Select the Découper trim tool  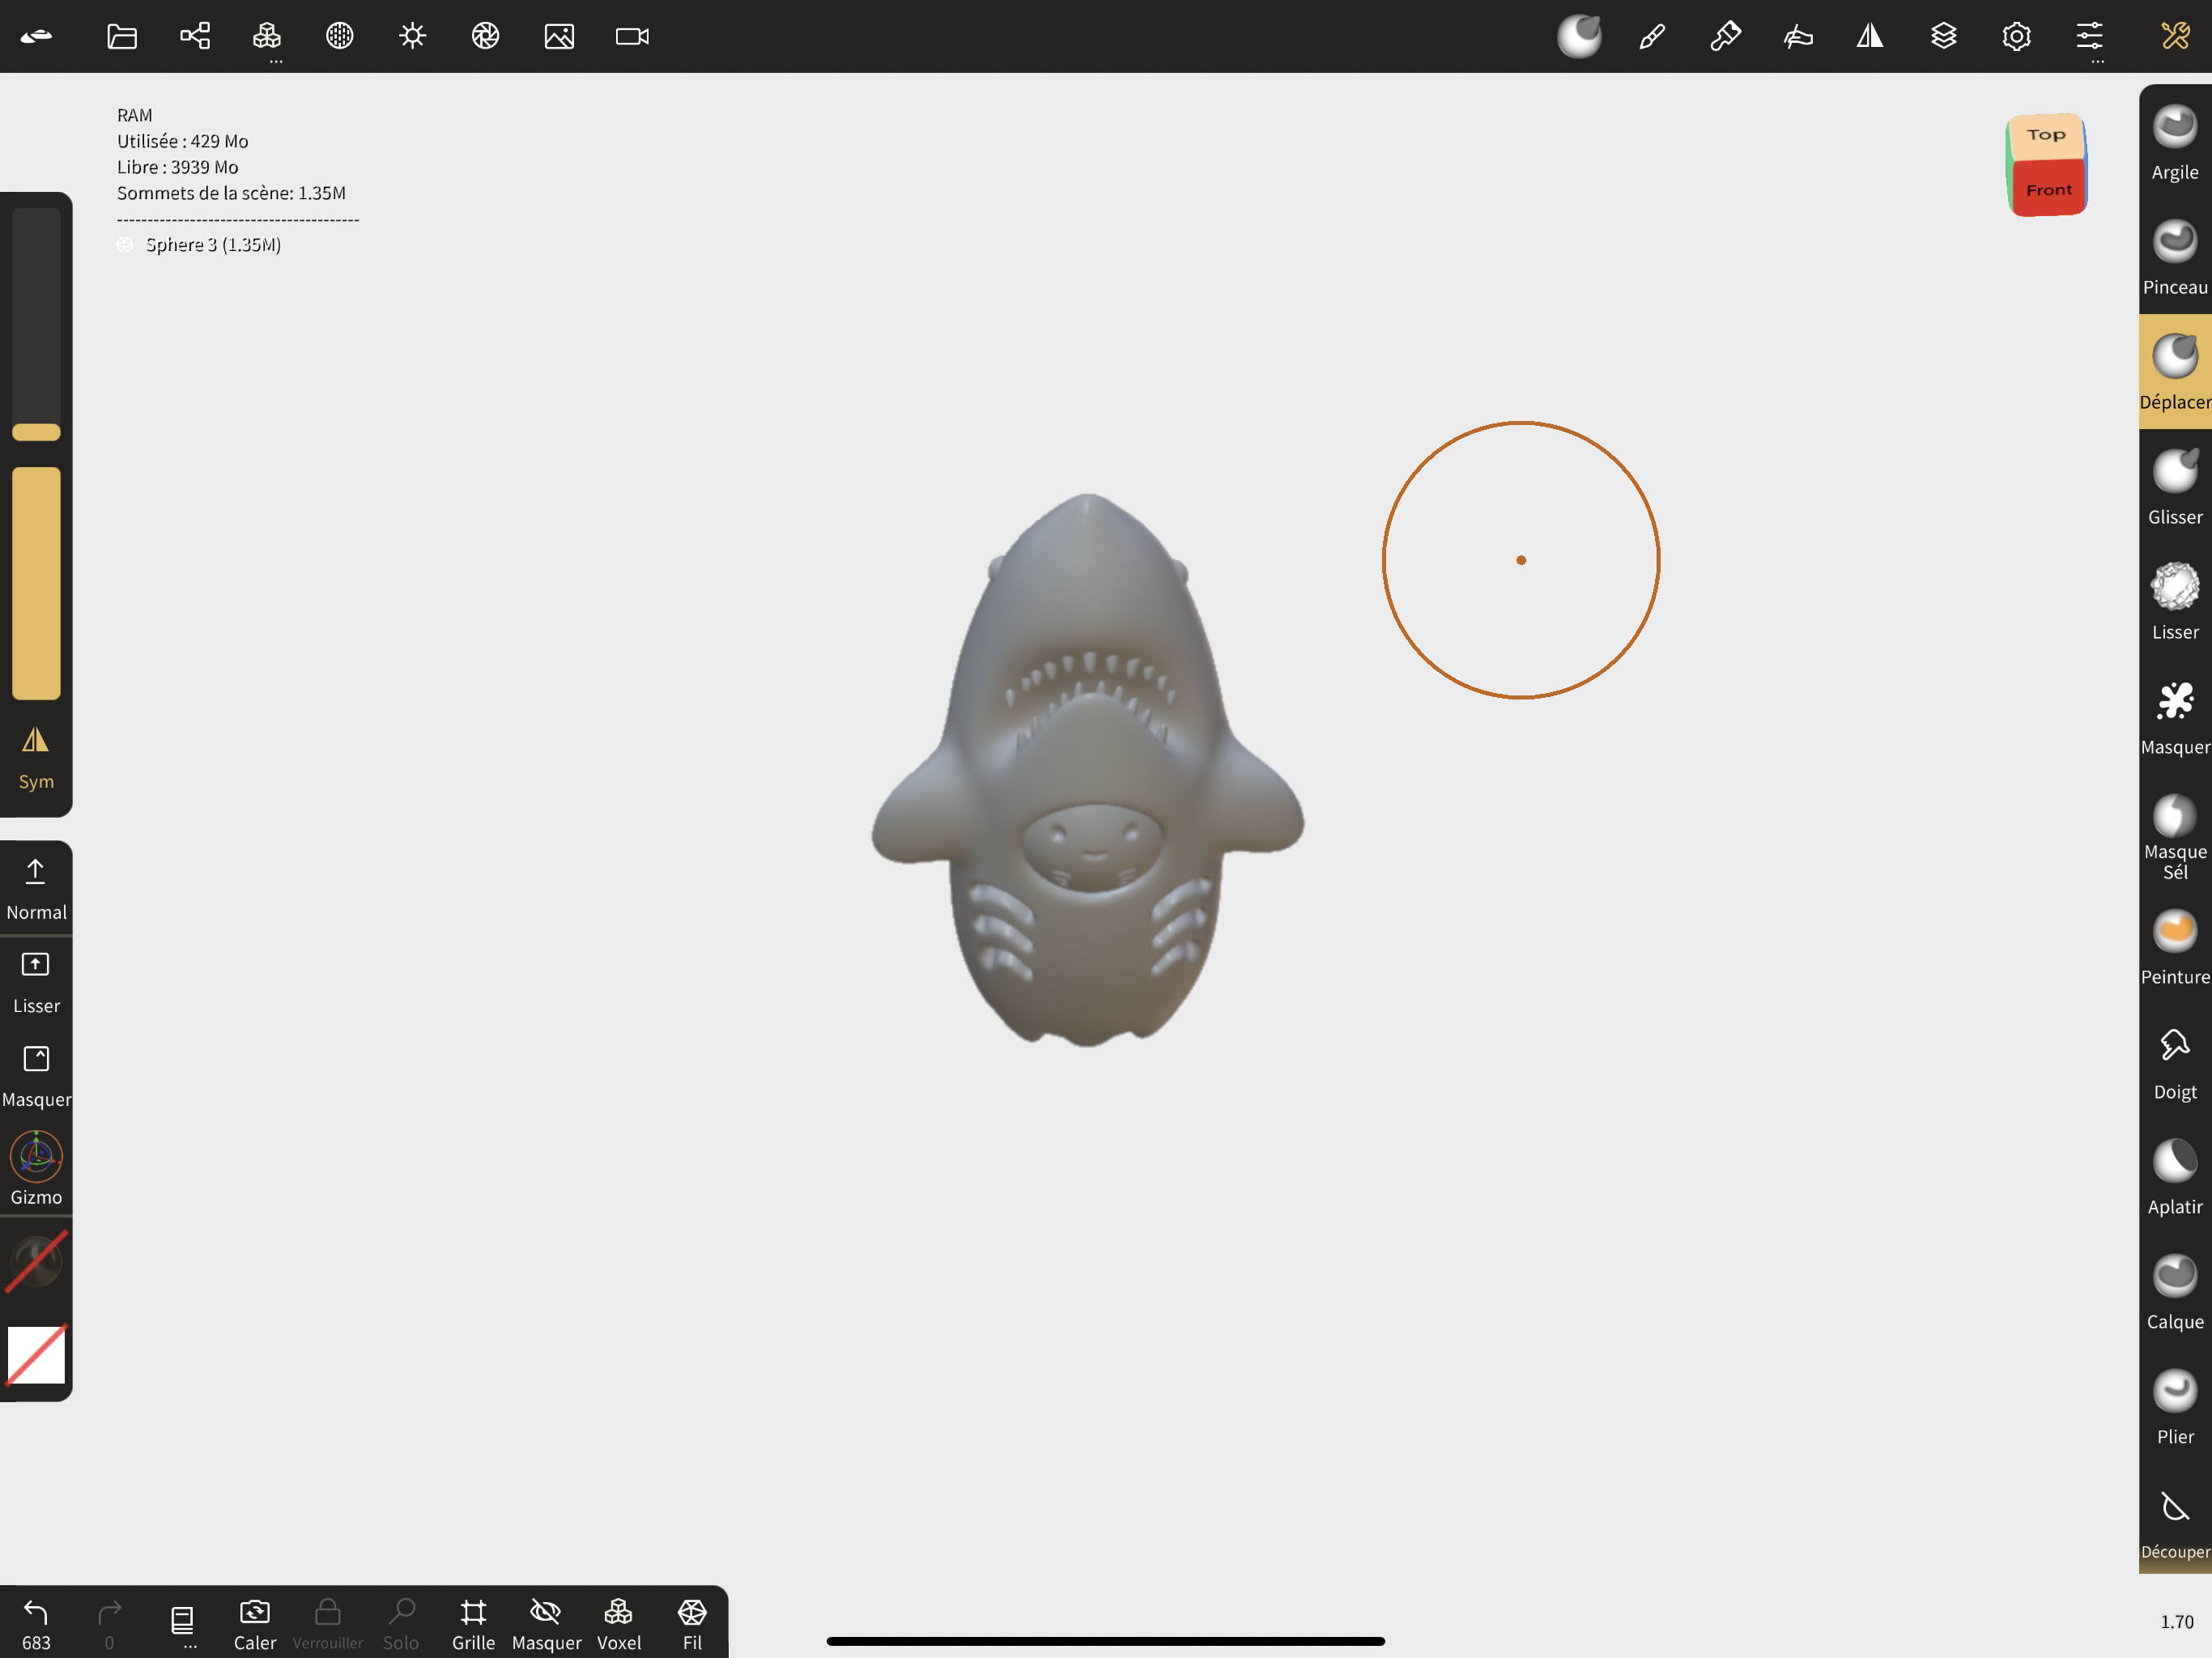coord(2174,1523)
